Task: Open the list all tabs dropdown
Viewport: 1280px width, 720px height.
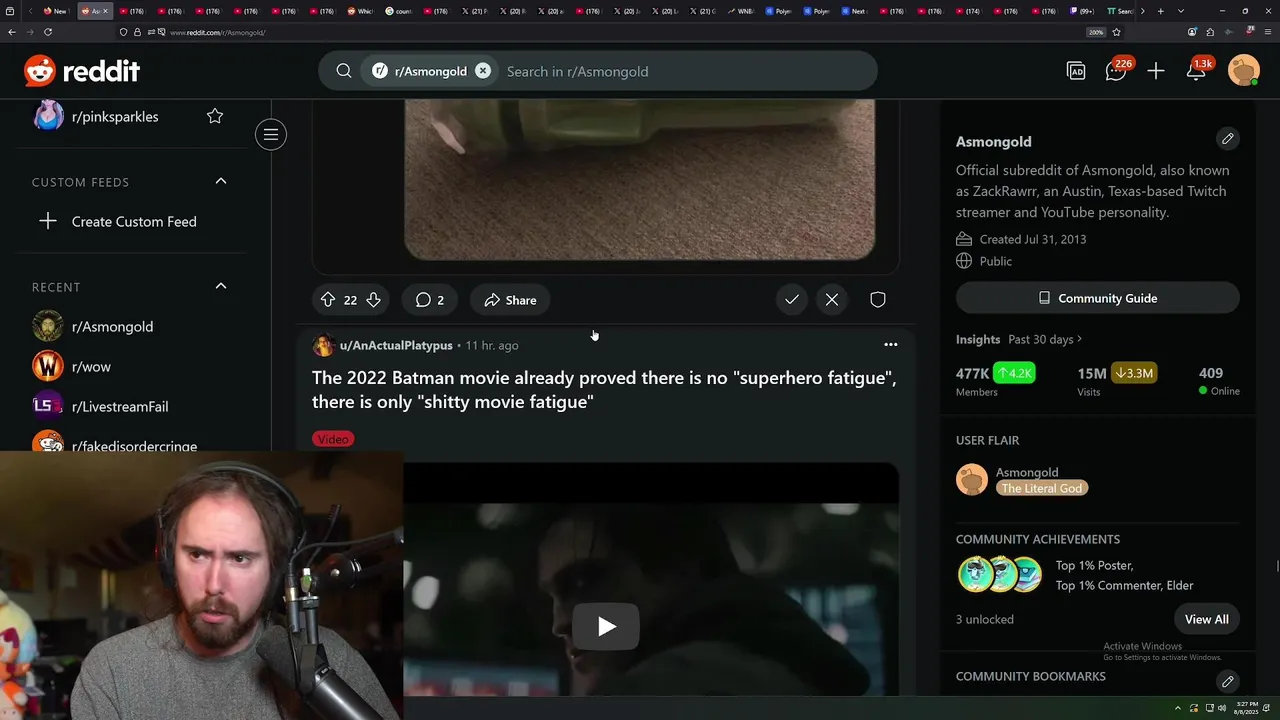Action: [x=1181, y=11]
